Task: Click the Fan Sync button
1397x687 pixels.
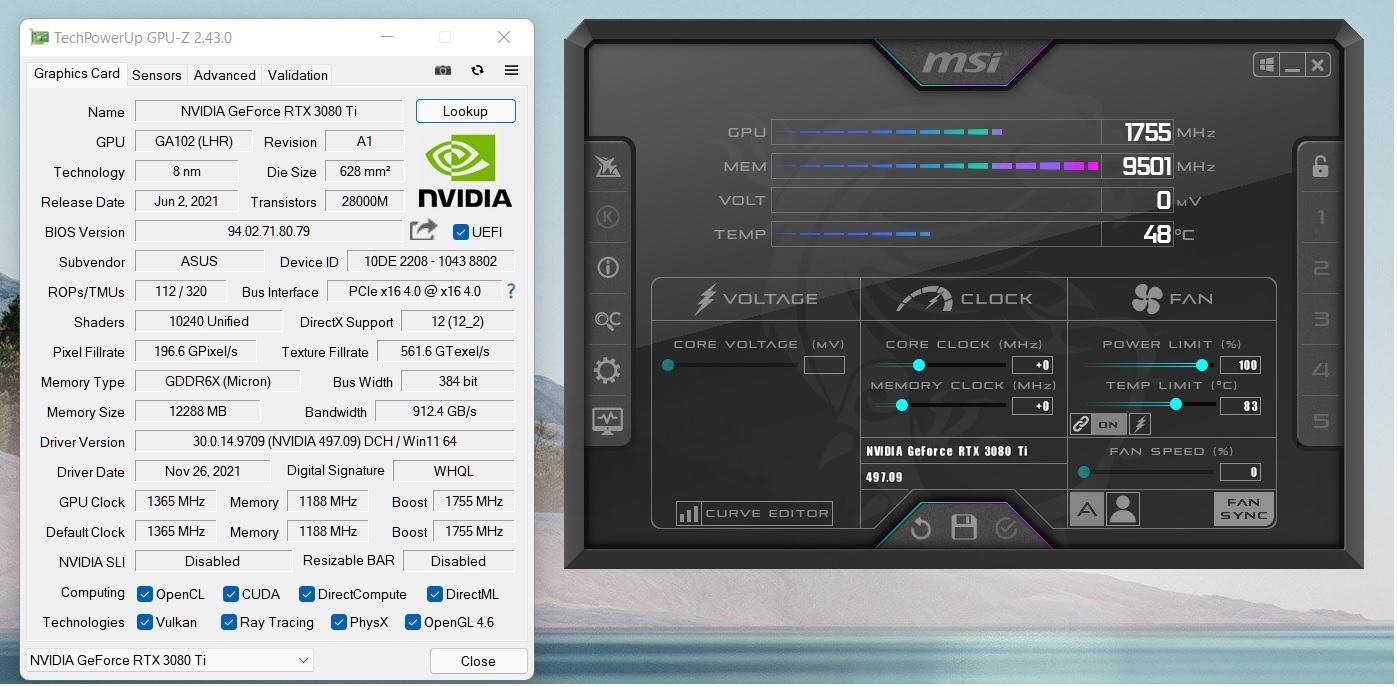Action: pyautogui.click(x=1243, y=509)
